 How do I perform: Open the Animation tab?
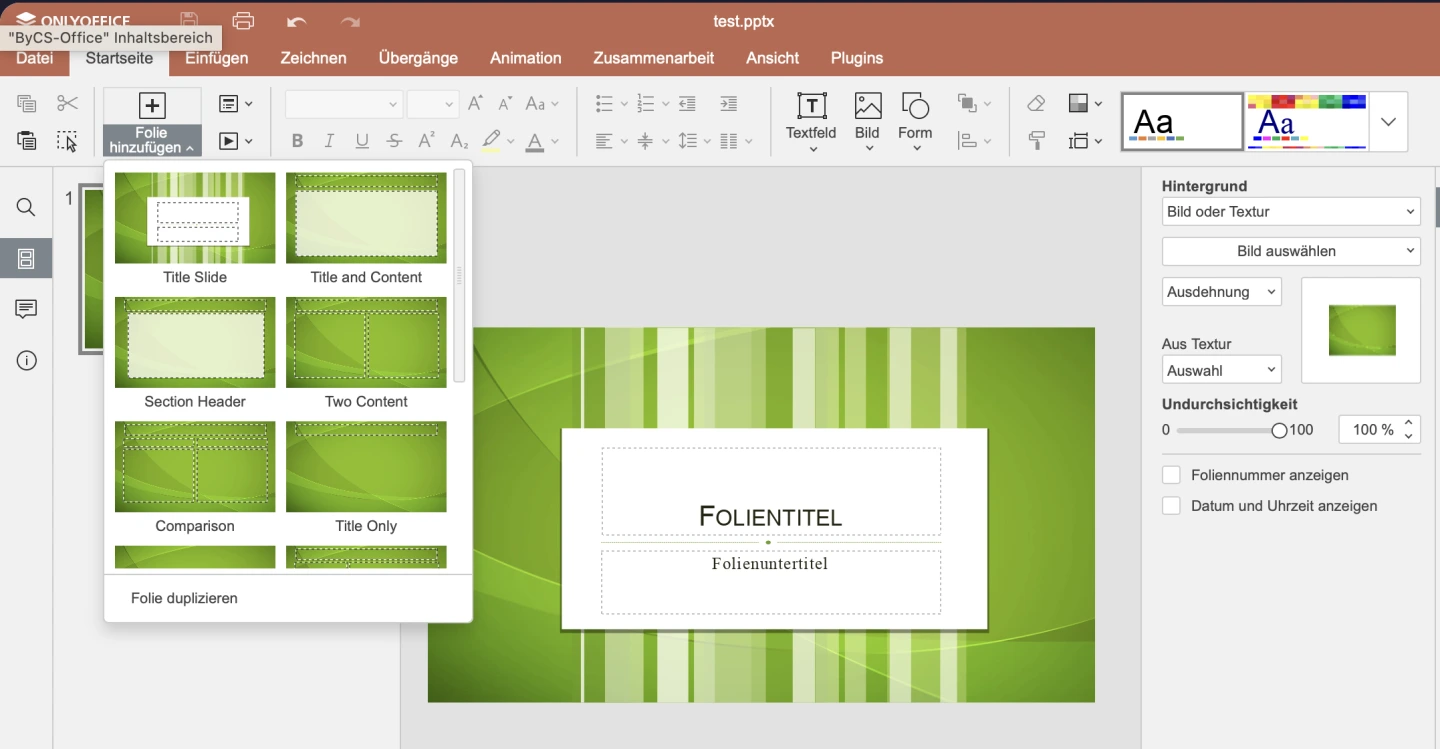525,58
